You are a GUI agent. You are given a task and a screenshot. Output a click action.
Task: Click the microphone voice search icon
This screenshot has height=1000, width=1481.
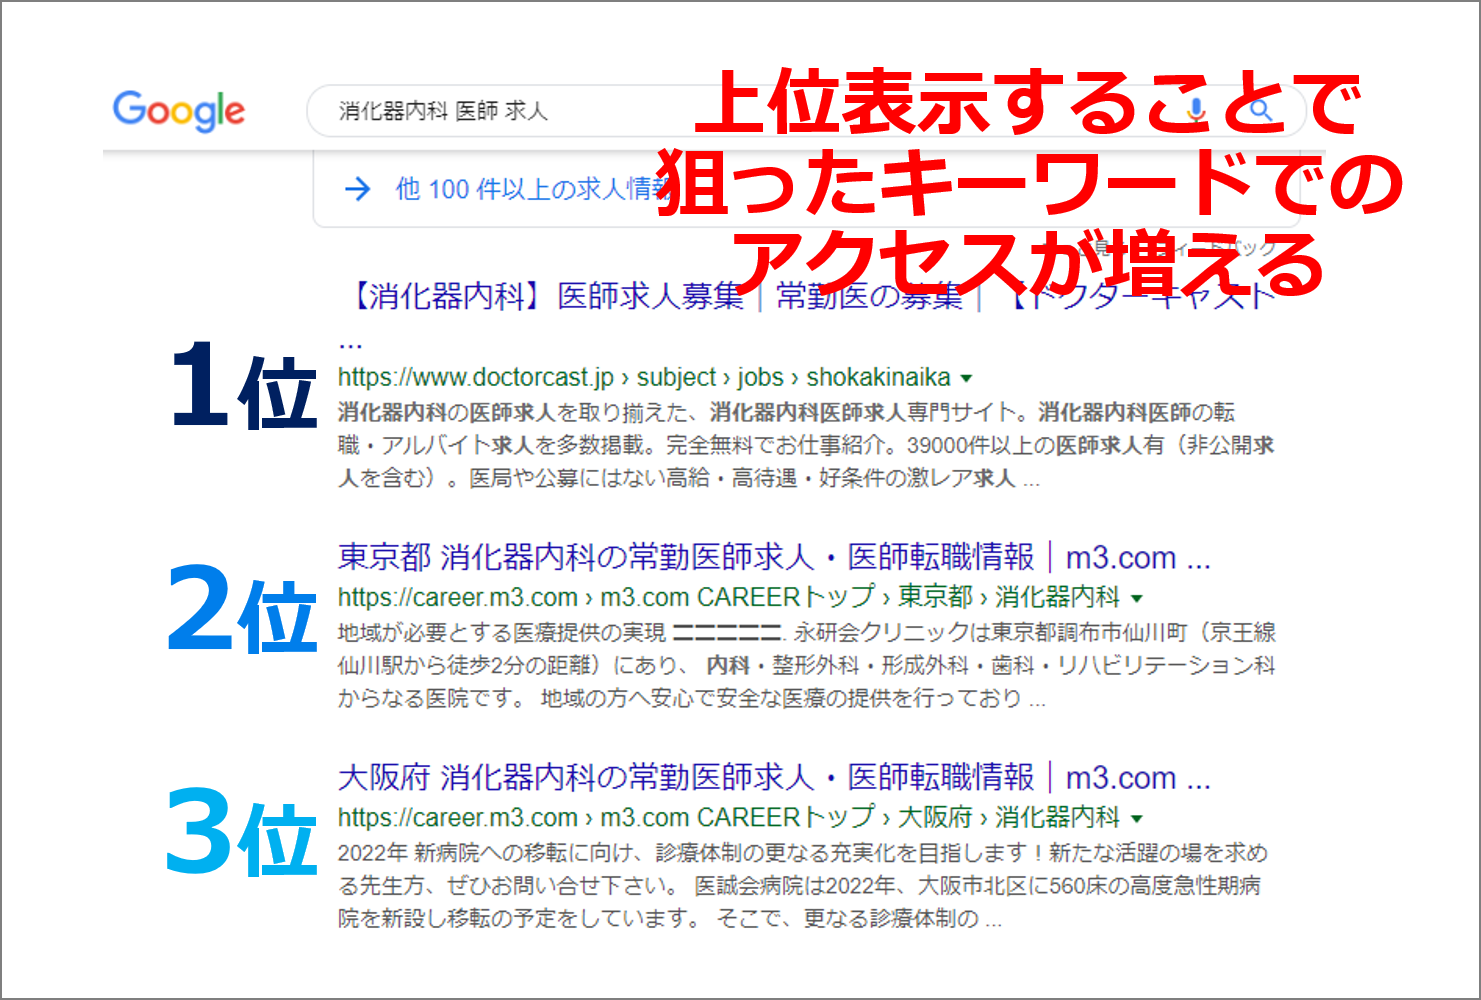point(1196,110)
